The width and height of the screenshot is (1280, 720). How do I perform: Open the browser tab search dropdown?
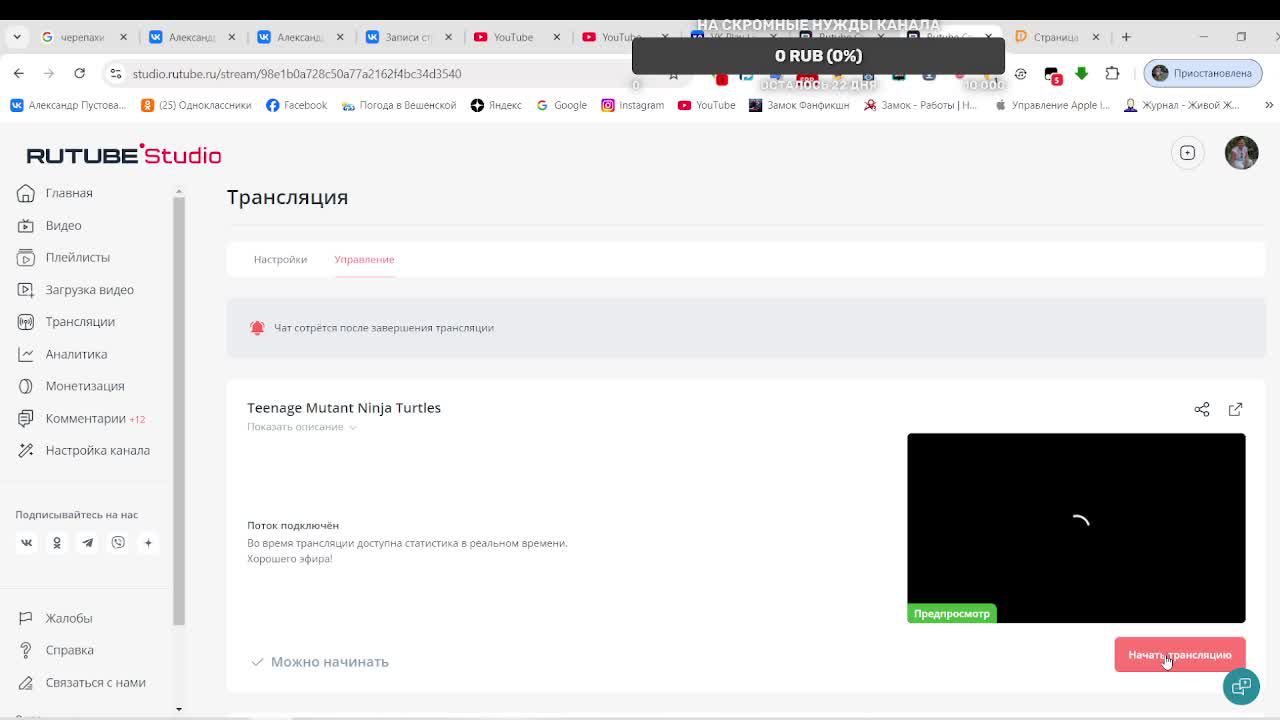click(17, 37)
